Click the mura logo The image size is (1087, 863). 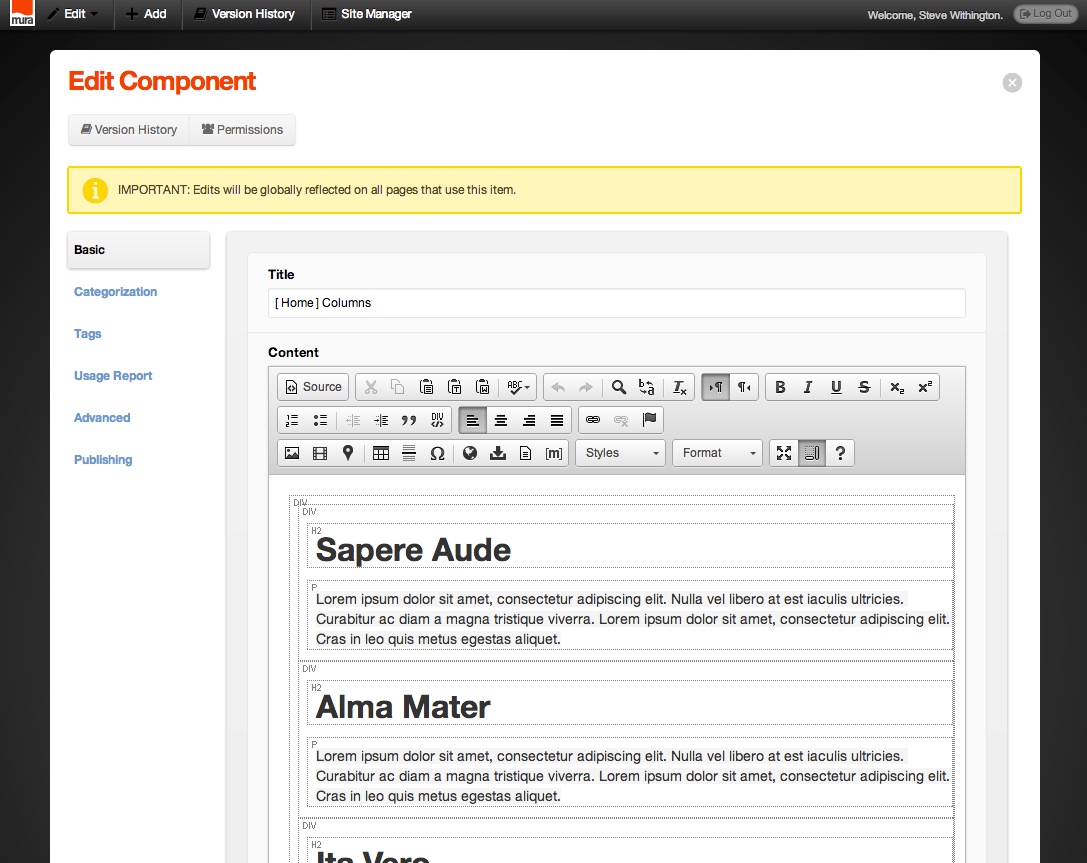pyautogui.click(x=22, y=14)
